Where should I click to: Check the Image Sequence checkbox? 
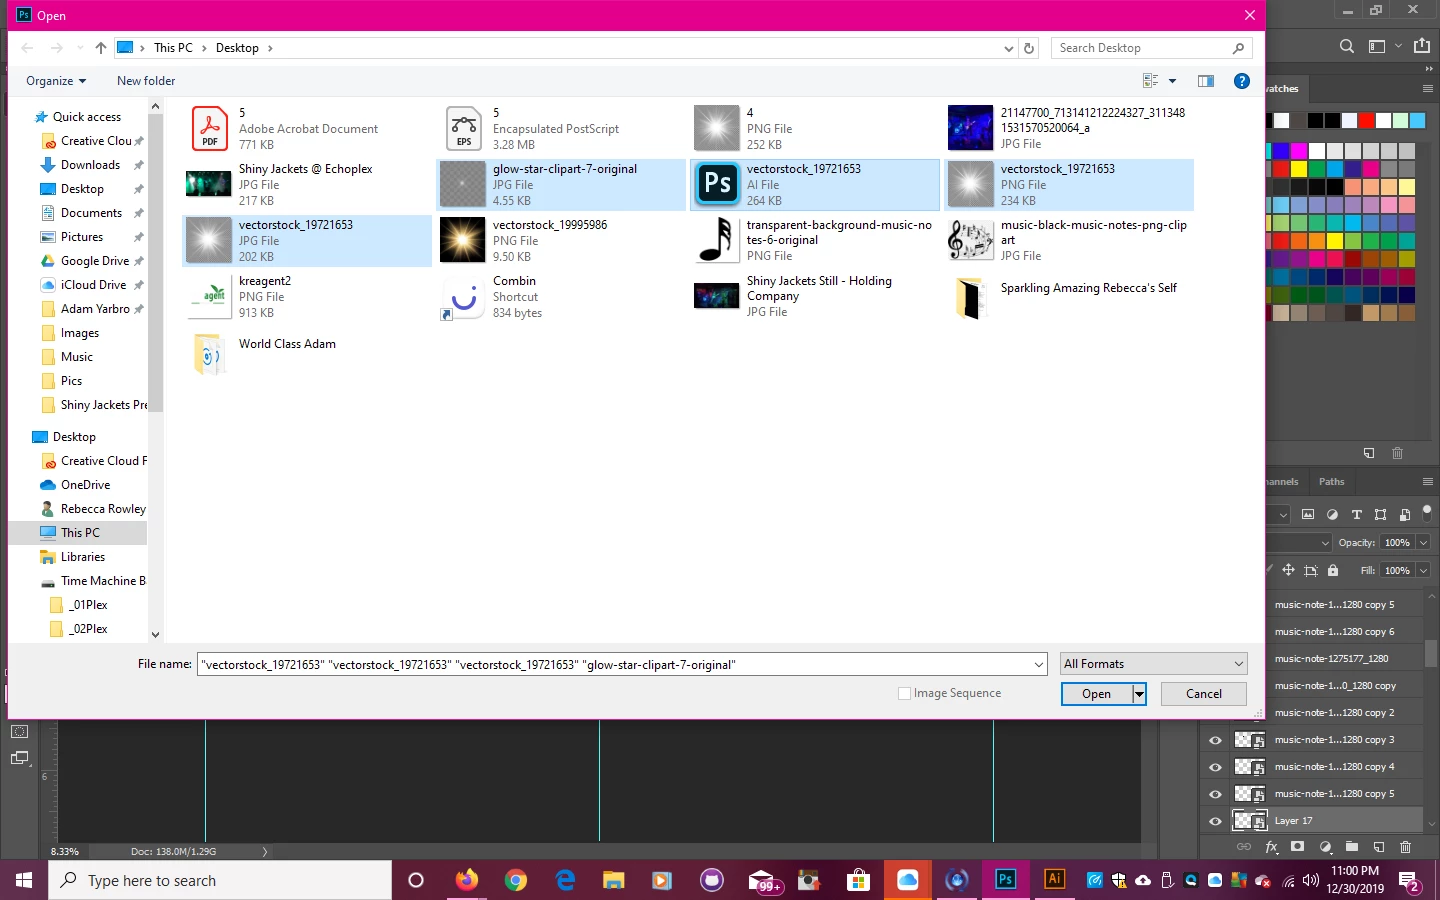[905, 694]
